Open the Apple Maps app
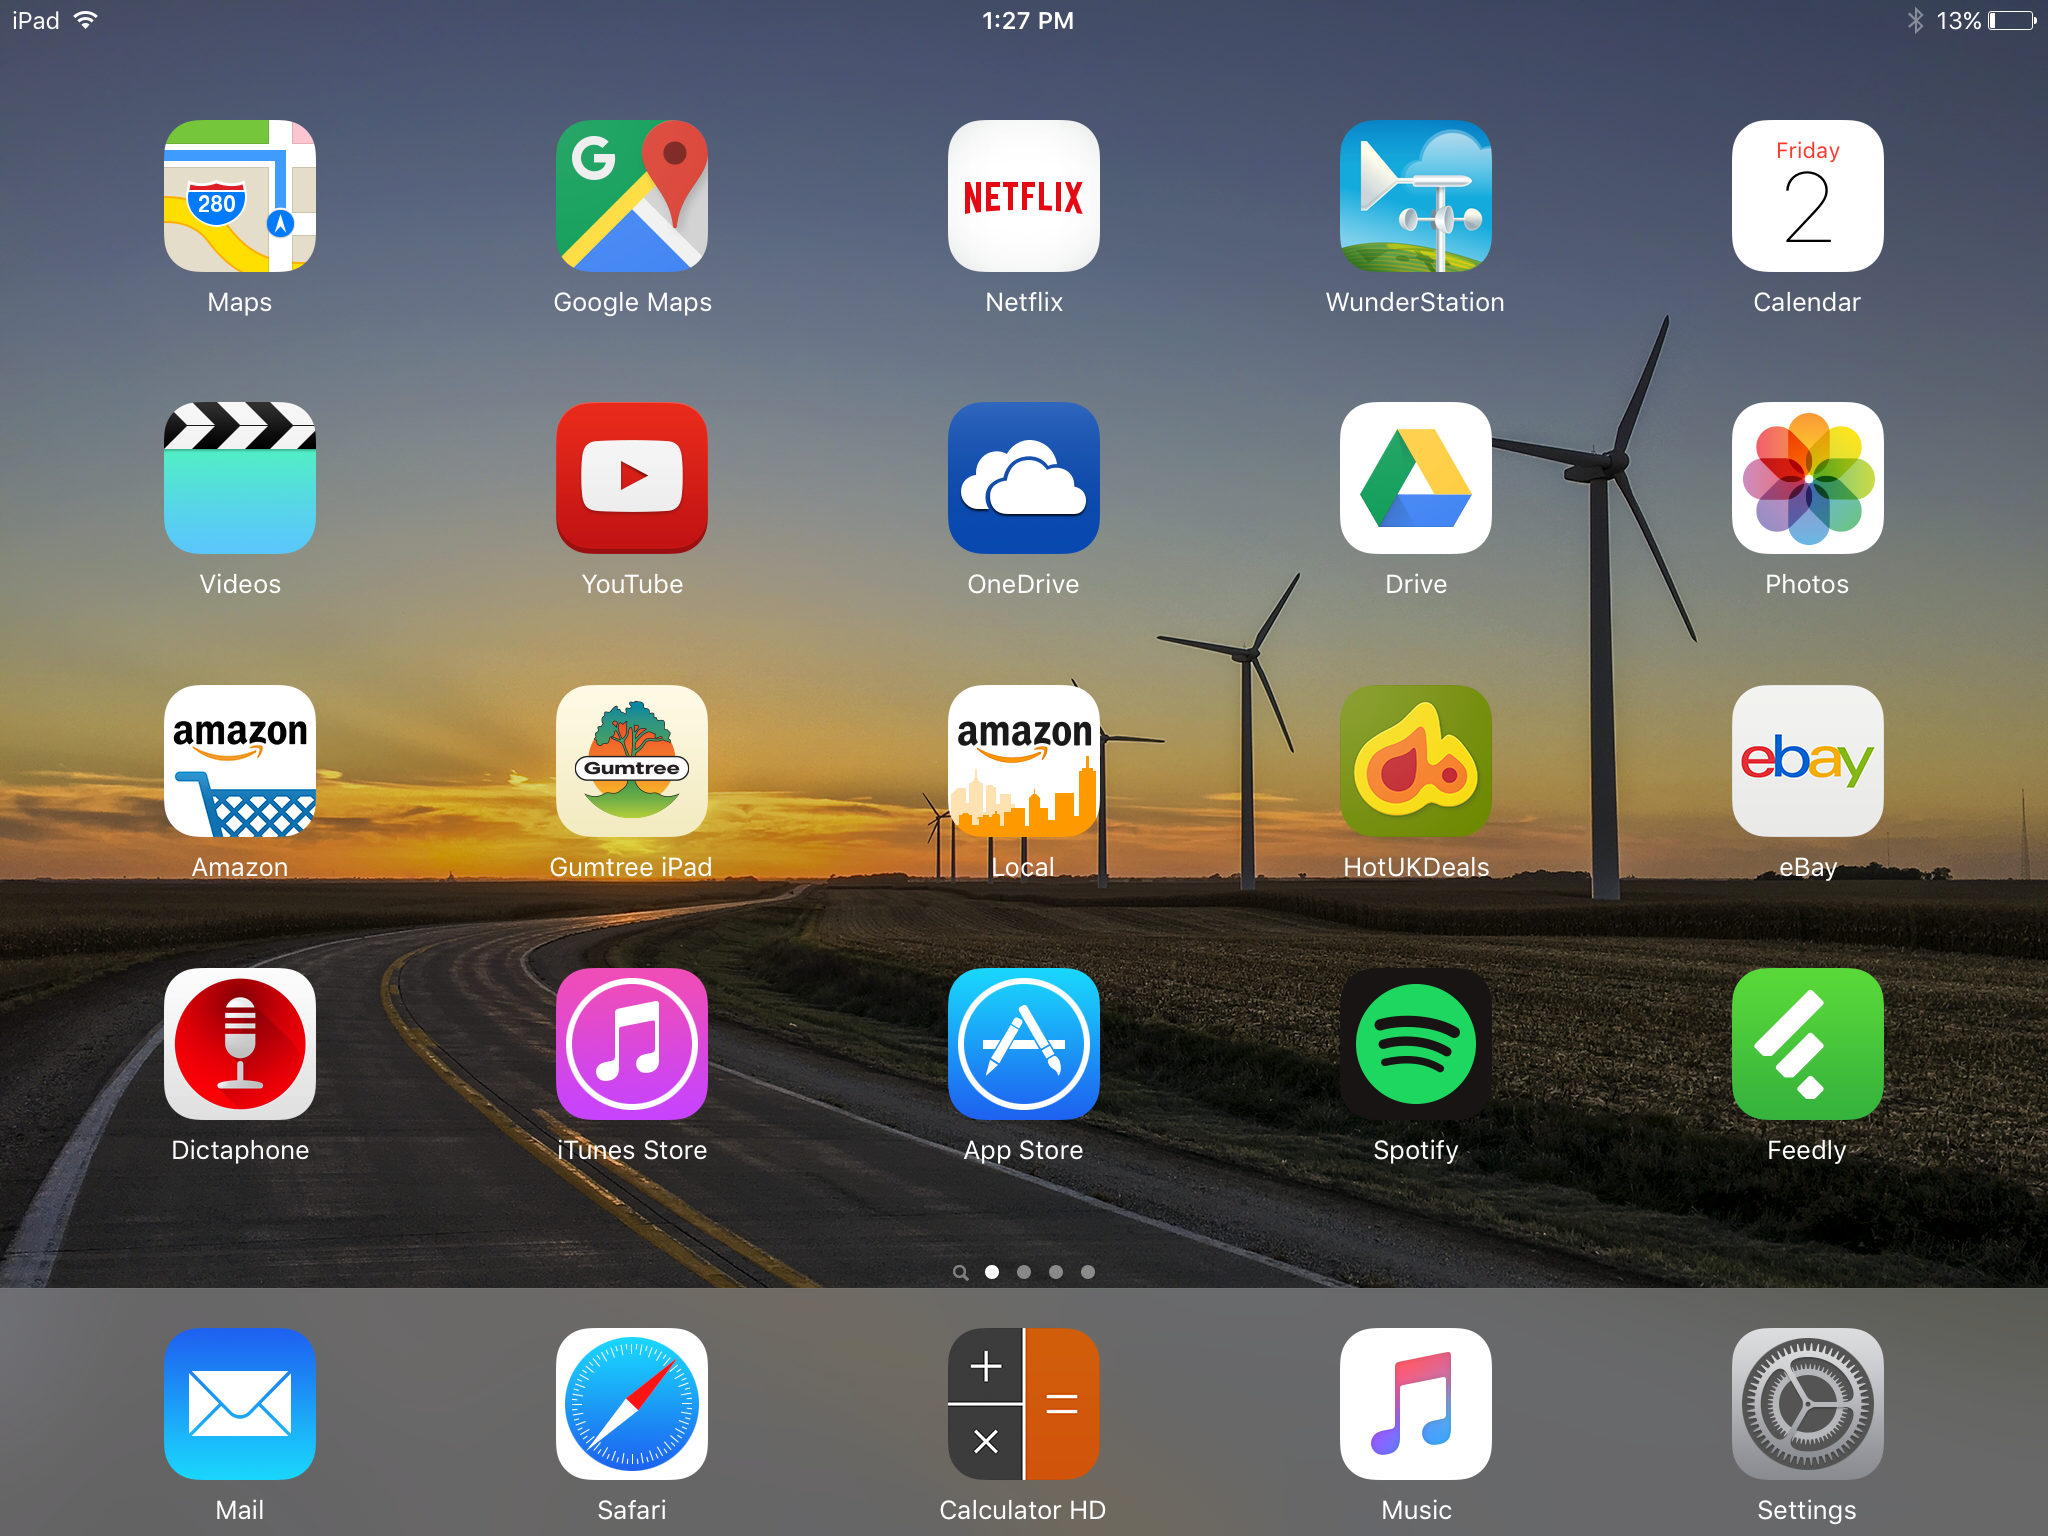Screen dimensions: 2048x1536 point(240,196)
